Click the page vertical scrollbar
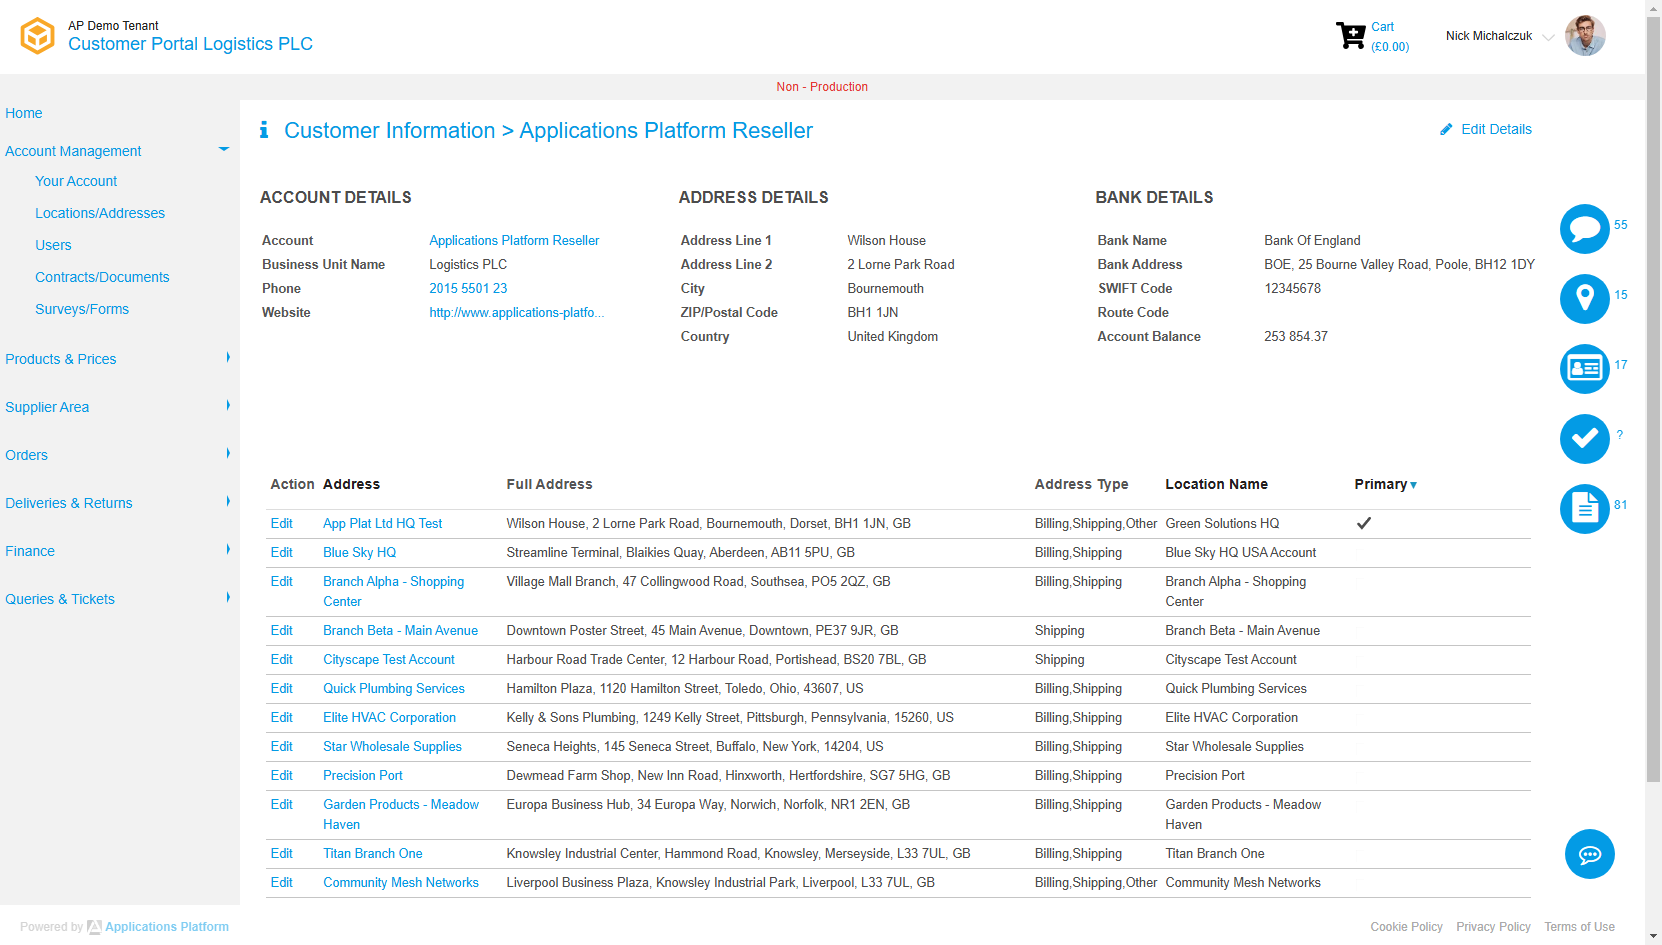Image resolution: width=1662 pixels, height=945 pixels. click(x=1653, y=400)
